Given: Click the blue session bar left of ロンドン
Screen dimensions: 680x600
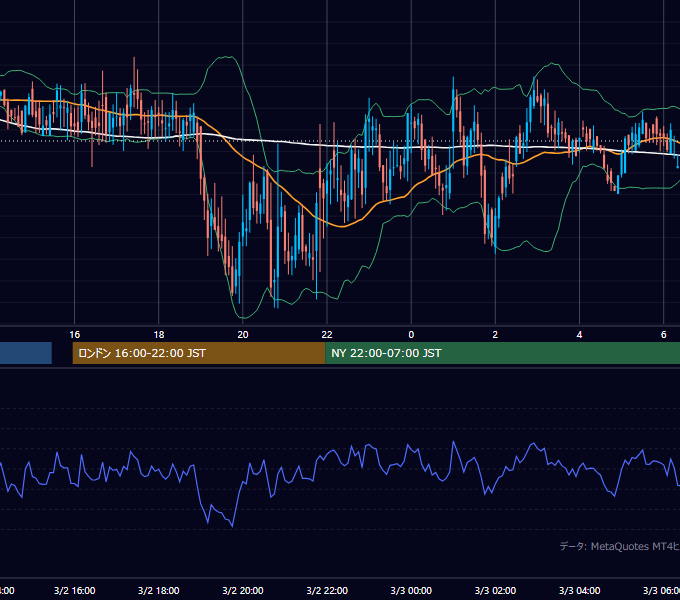Looking at the screenshot, I should [x=26, y=353].
